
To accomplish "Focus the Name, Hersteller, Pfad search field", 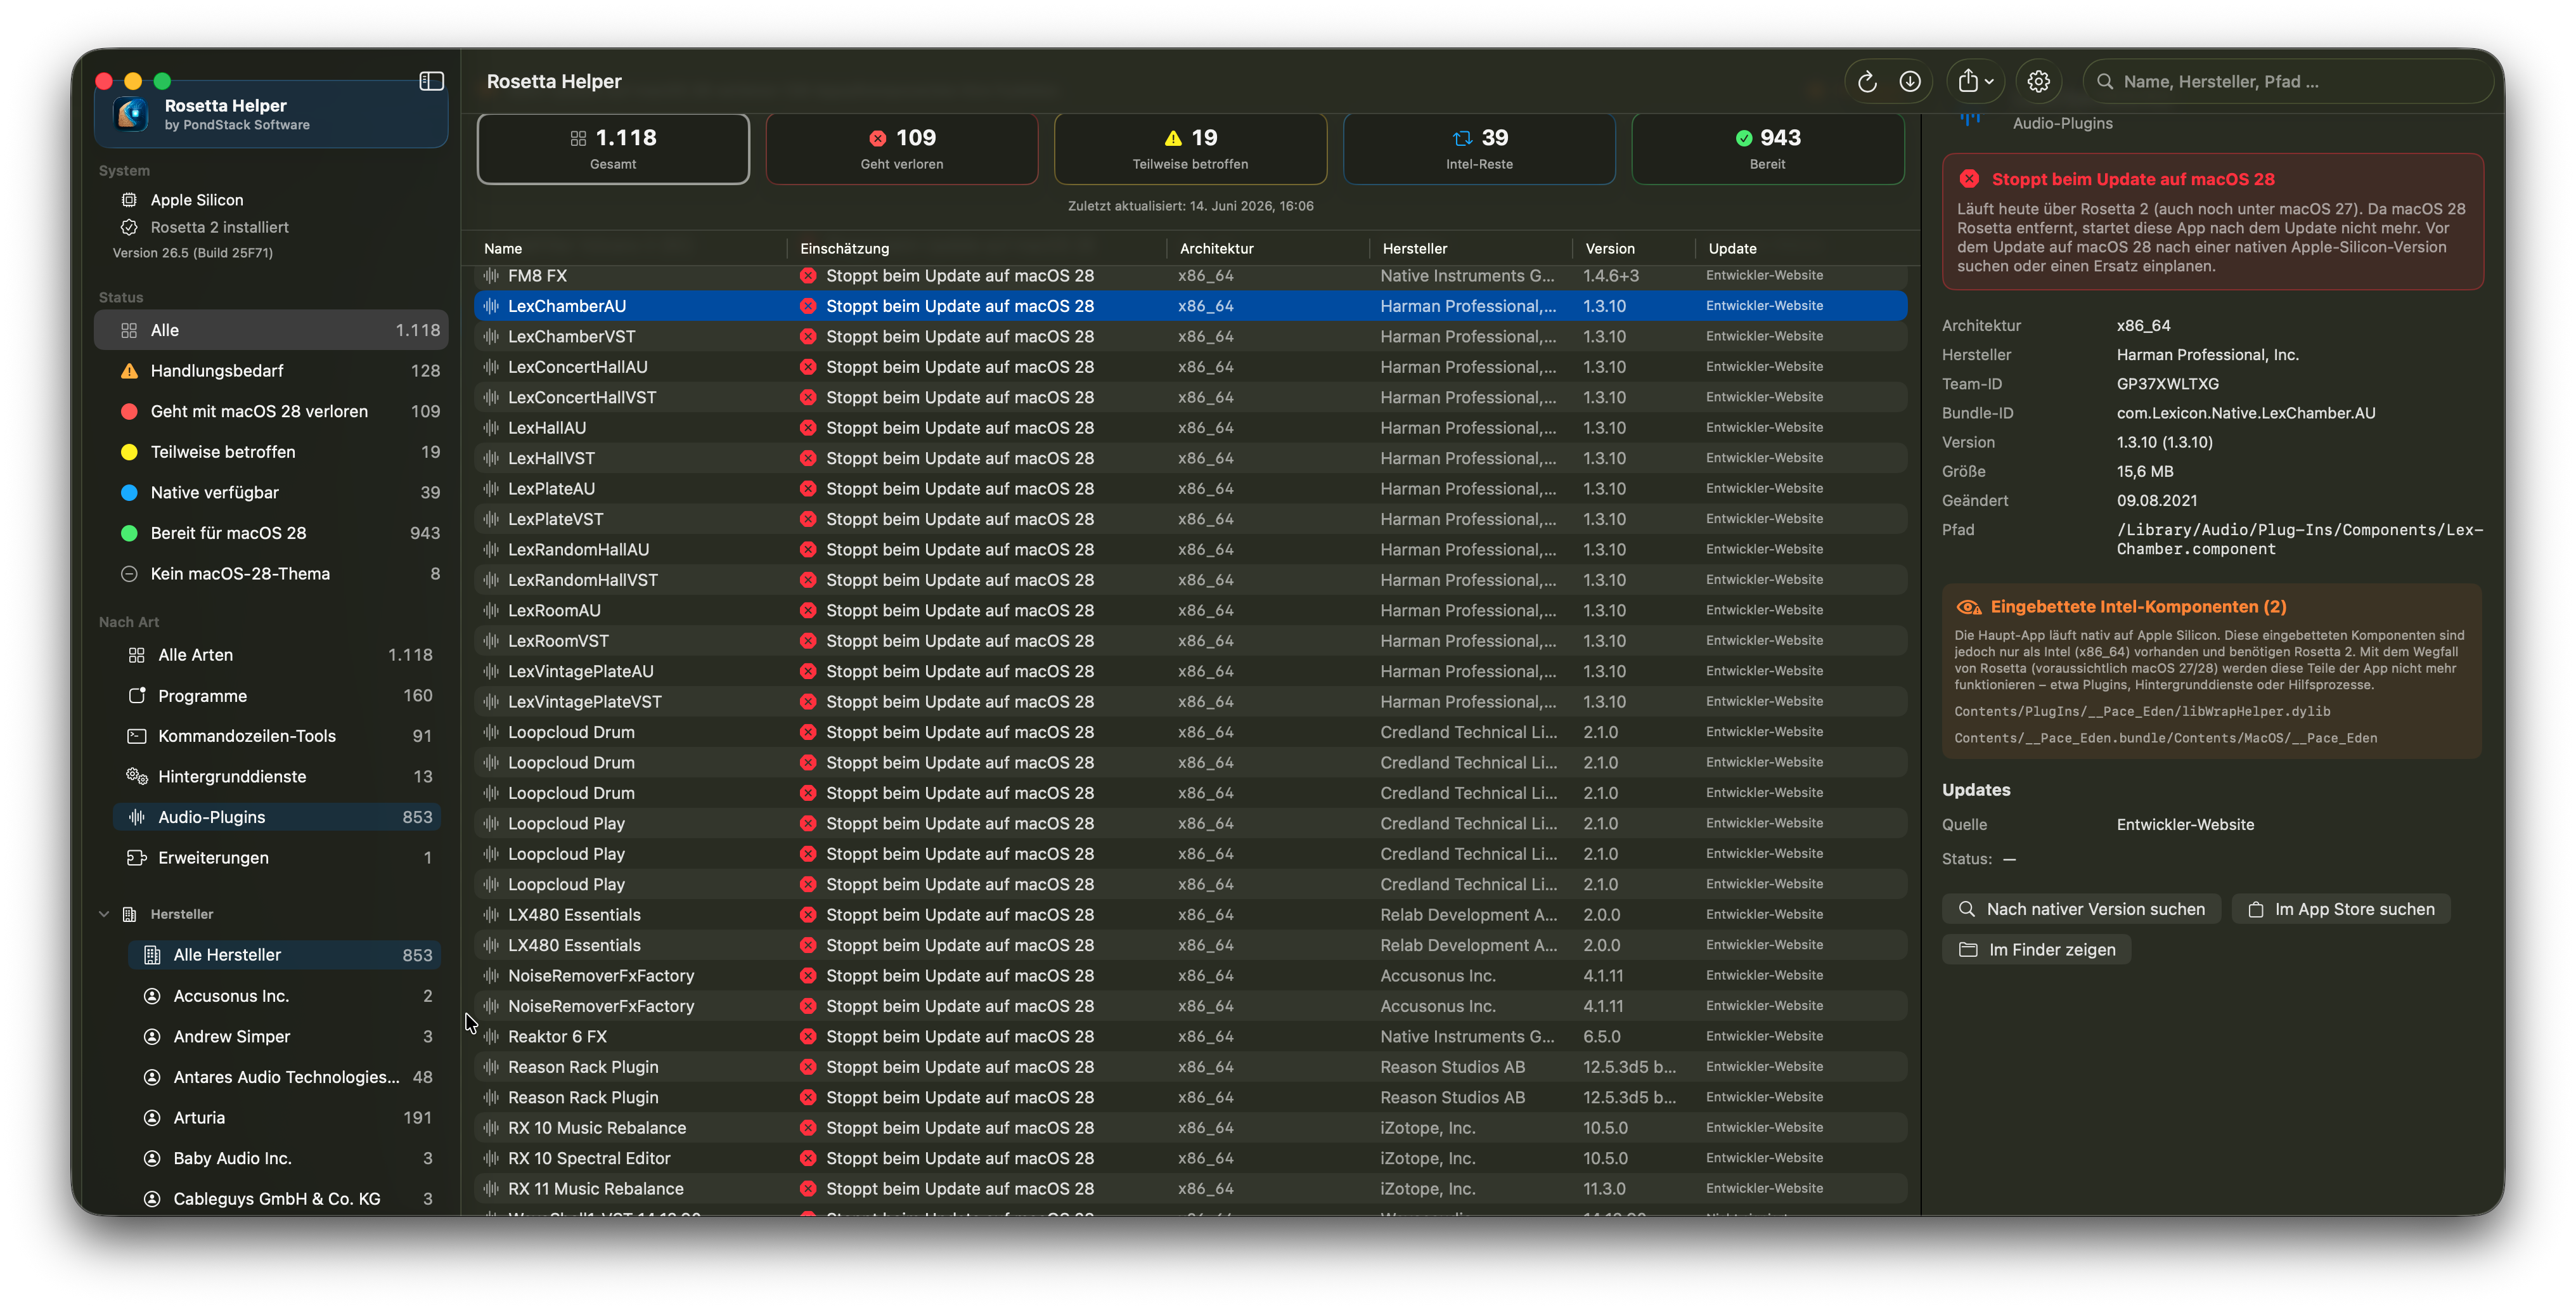I will pyautogui.click(x=2287, y=82).
